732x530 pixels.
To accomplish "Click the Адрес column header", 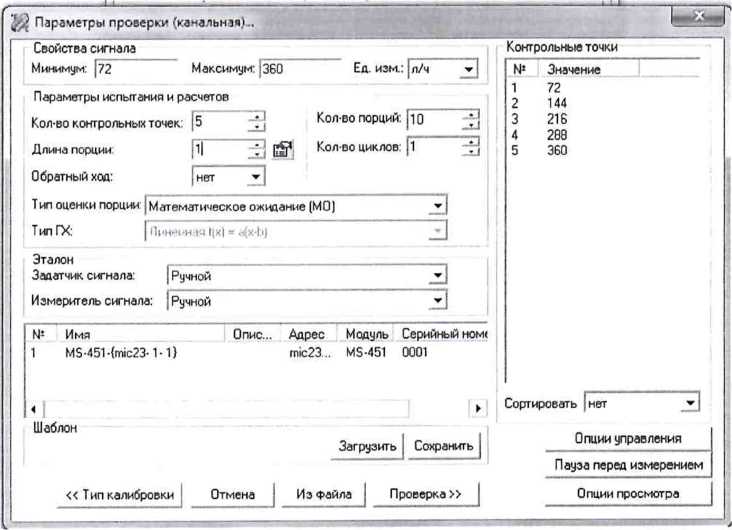I will [x=308, y=334].
